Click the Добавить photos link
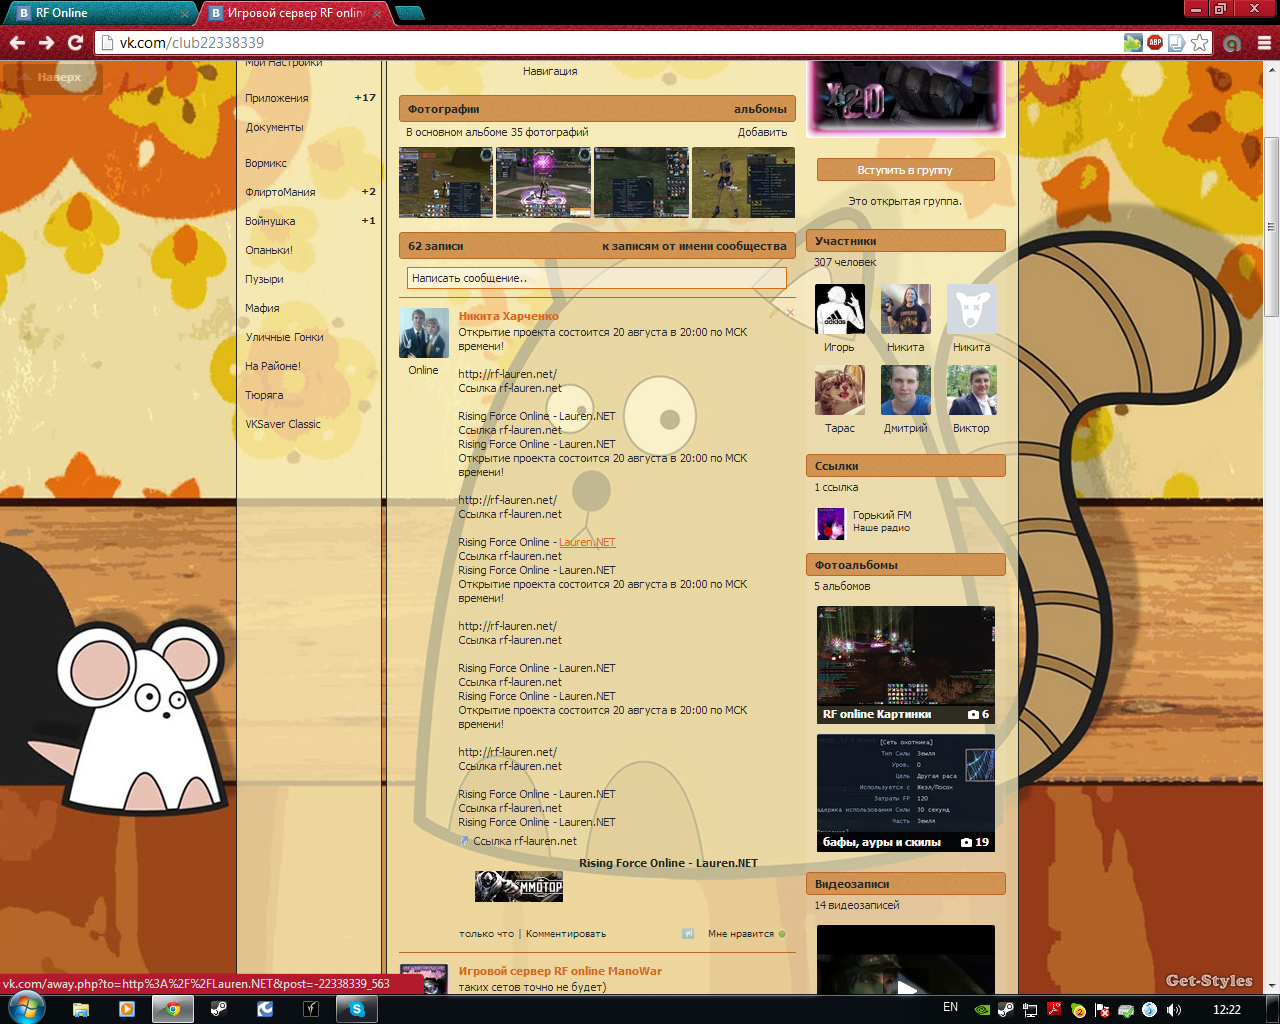Image resolution: width=1280 pixels, height=1024 pixels. click(x=762, y=132)
